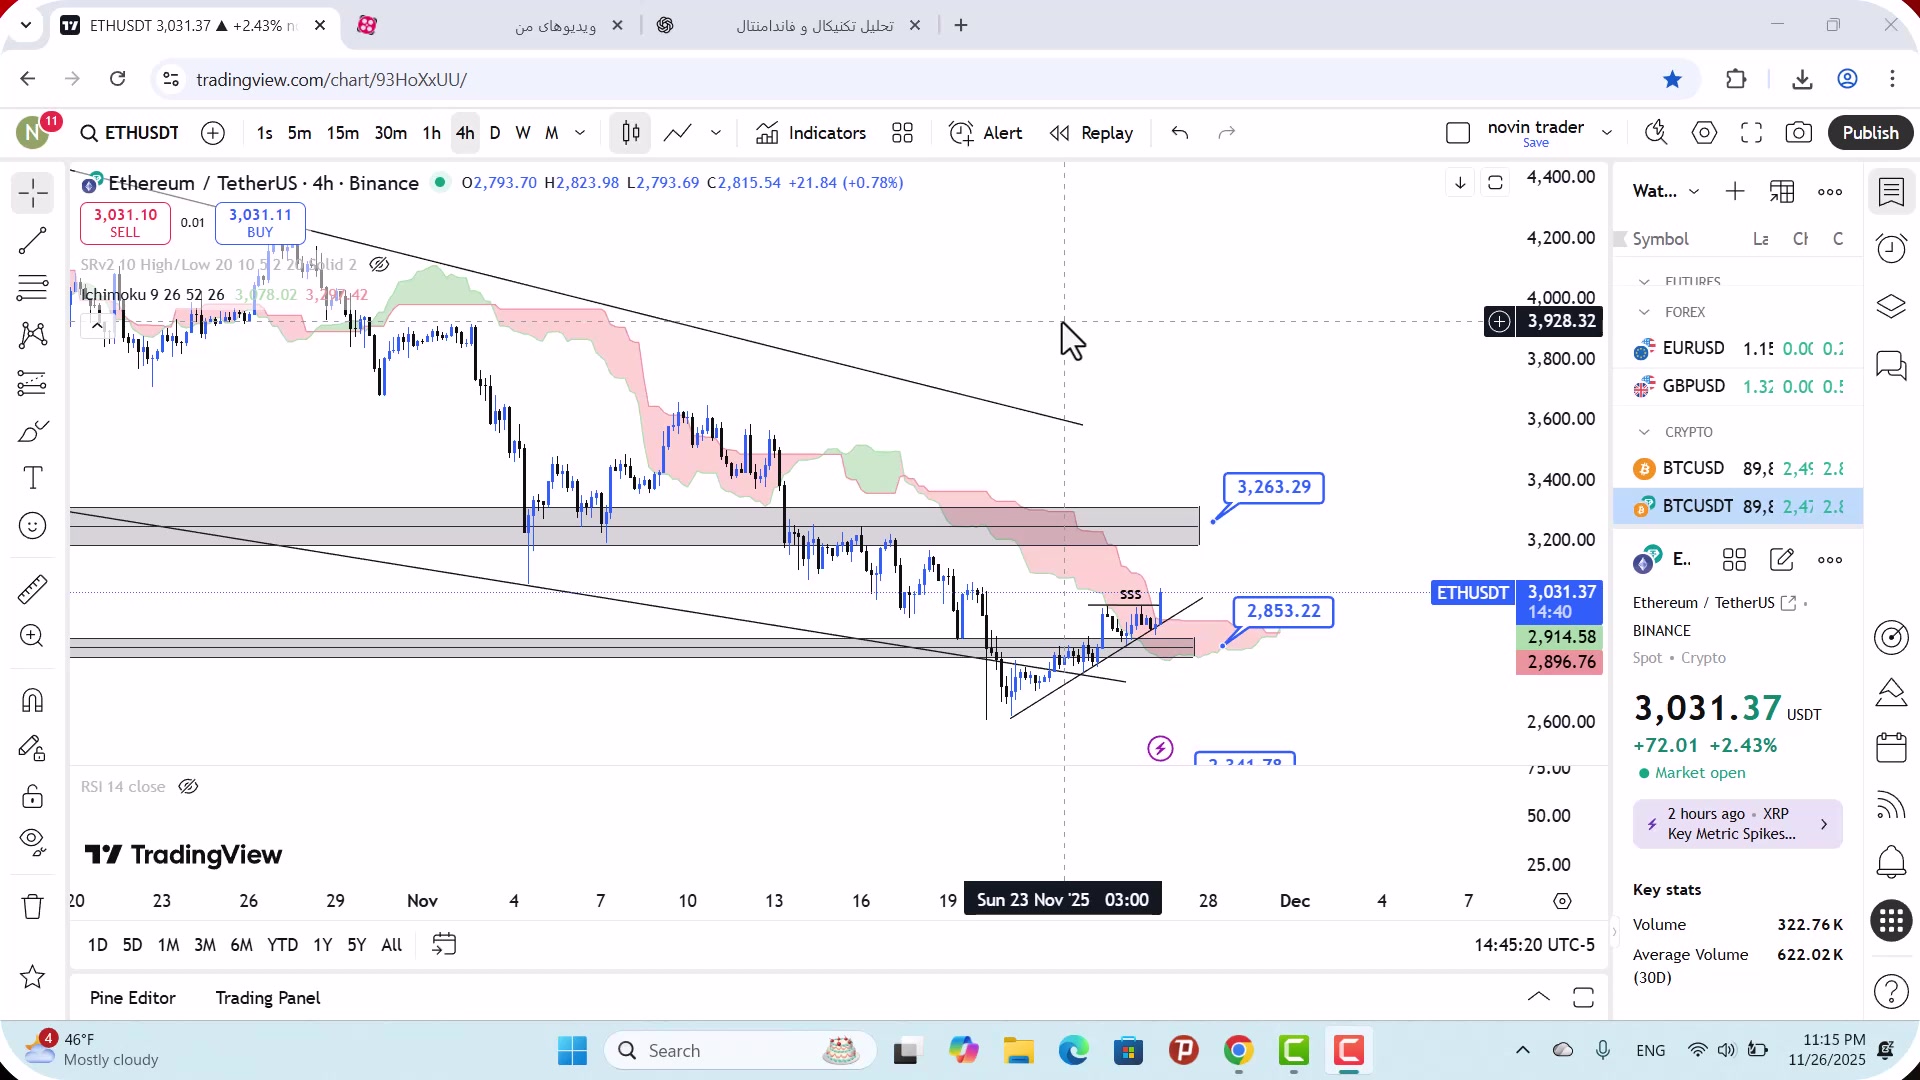The image size is (1920, 1080).
Task: Open the ETHUSDT symbol search
Action: coord(130,133)
